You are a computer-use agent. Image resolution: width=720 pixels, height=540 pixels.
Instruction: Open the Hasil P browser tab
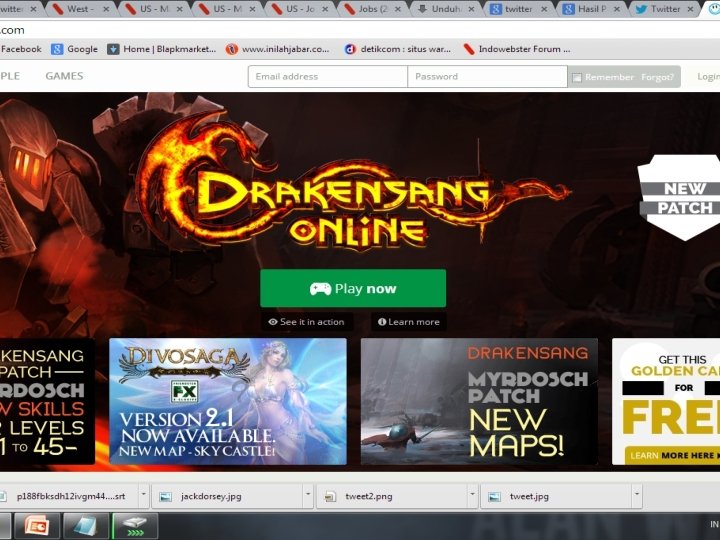pos(591,9)
